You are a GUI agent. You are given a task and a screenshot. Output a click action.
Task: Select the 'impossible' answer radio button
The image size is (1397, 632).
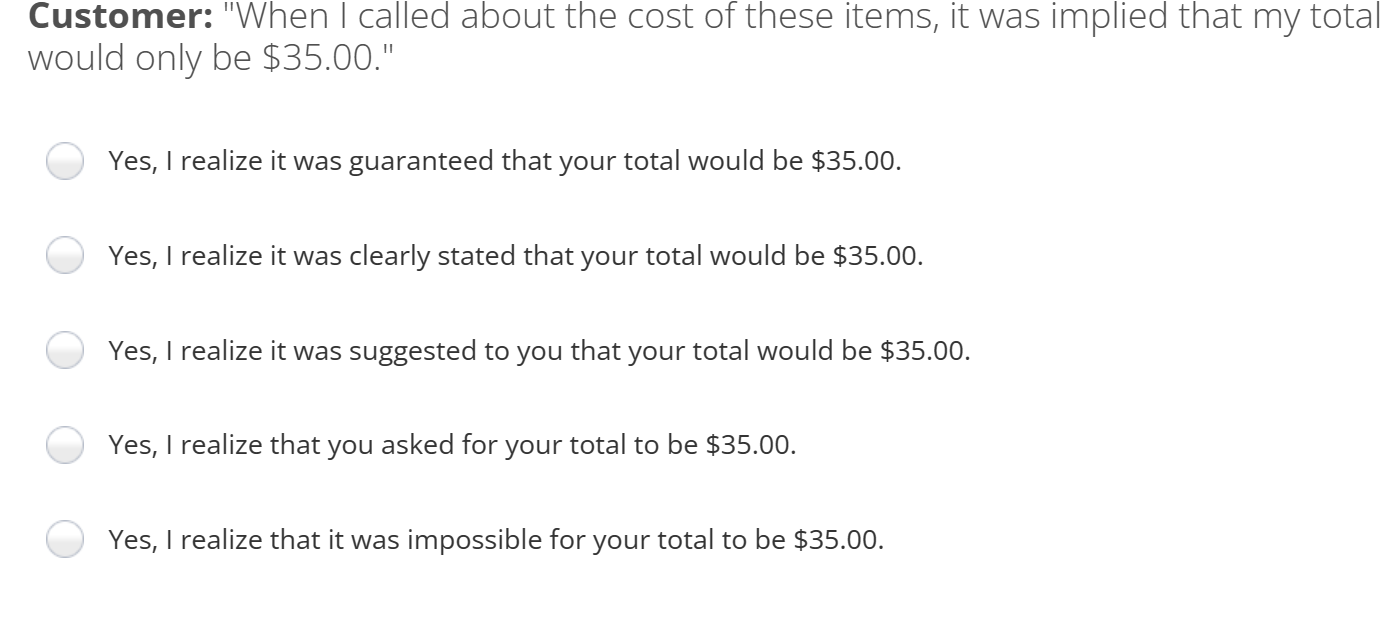(x=65, y=541)
